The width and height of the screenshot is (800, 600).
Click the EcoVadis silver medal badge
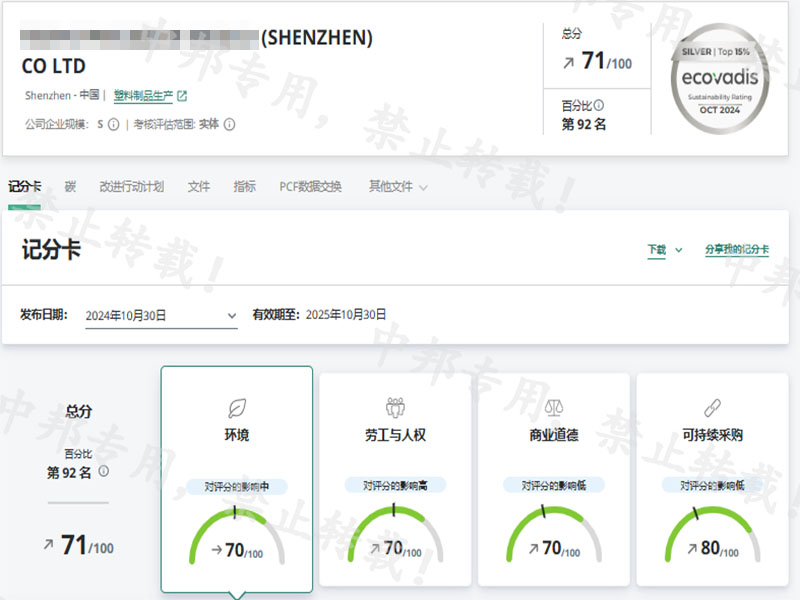click(x=718, y=80)
